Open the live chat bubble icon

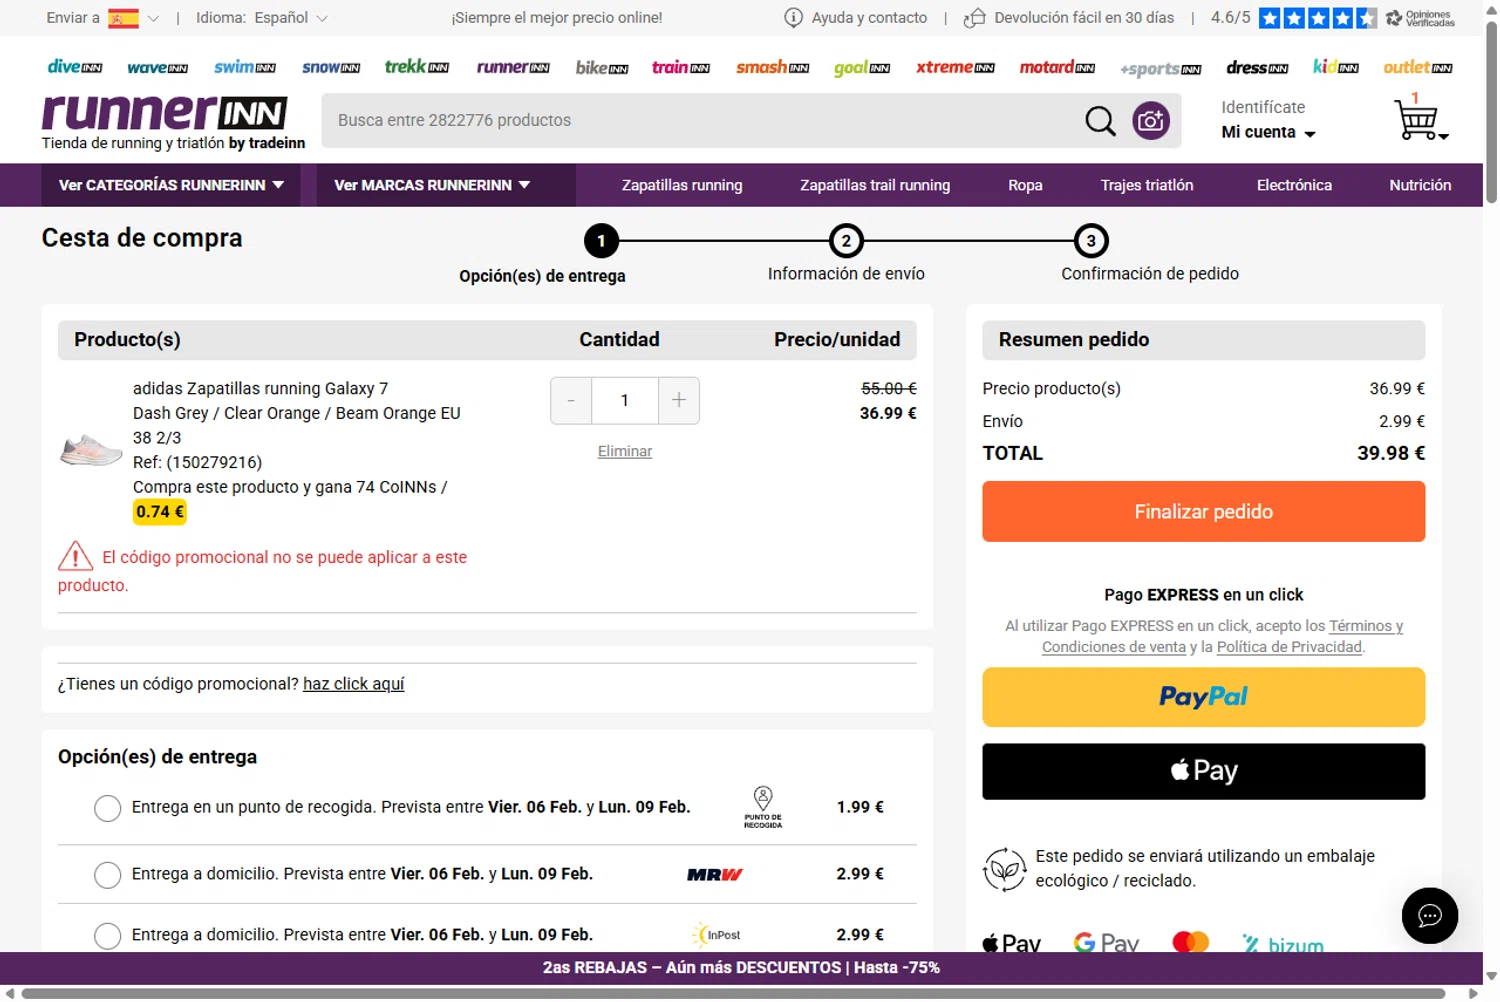pyautogui.click(x=1429, y=915)
